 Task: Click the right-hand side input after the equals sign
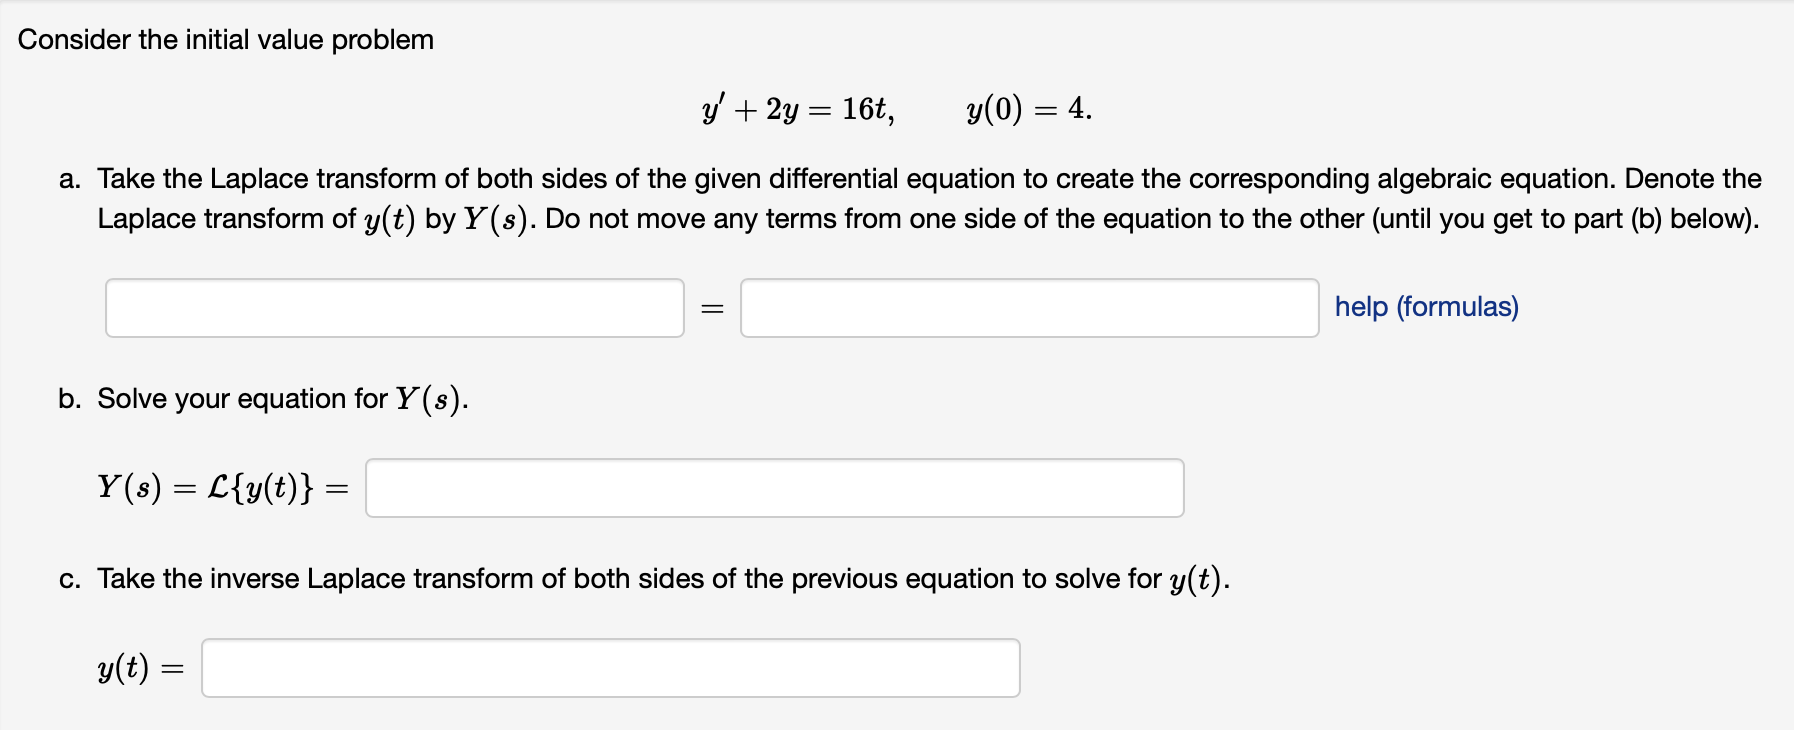[x=1030, y=308]
